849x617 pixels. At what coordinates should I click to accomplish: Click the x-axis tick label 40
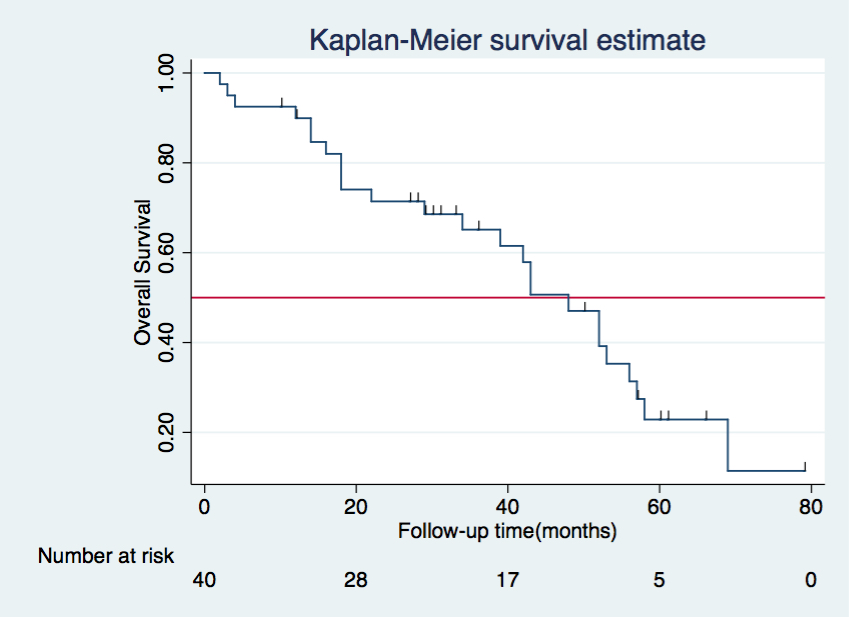click(x=507, y=506)
